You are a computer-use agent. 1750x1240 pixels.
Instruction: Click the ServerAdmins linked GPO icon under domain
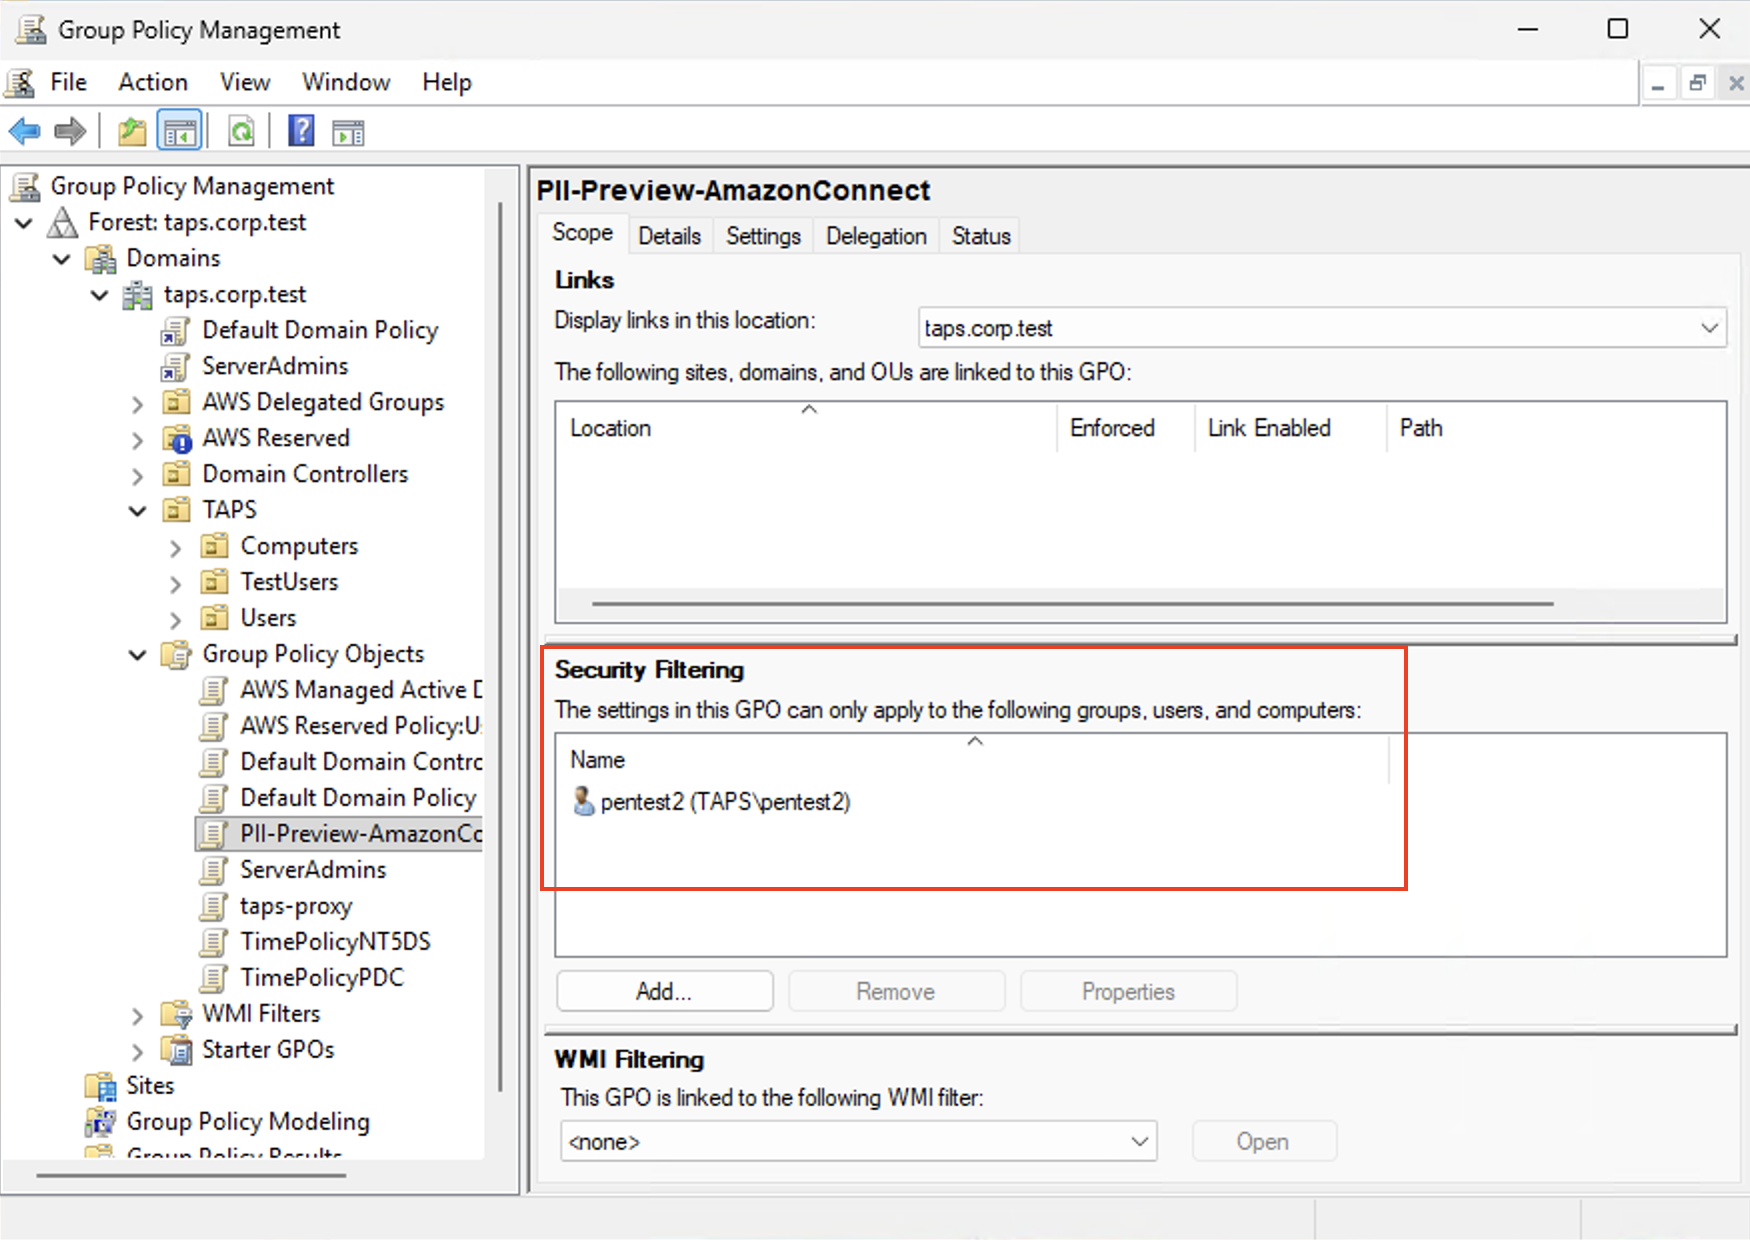[x=175, y=366]
